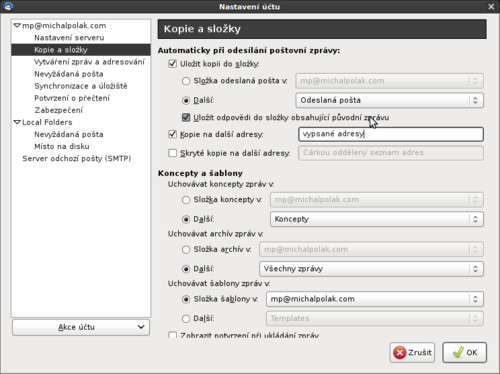Collapse the Local Folders tree
The width and height of the screenshot is (500, 374).
[17, 122]
